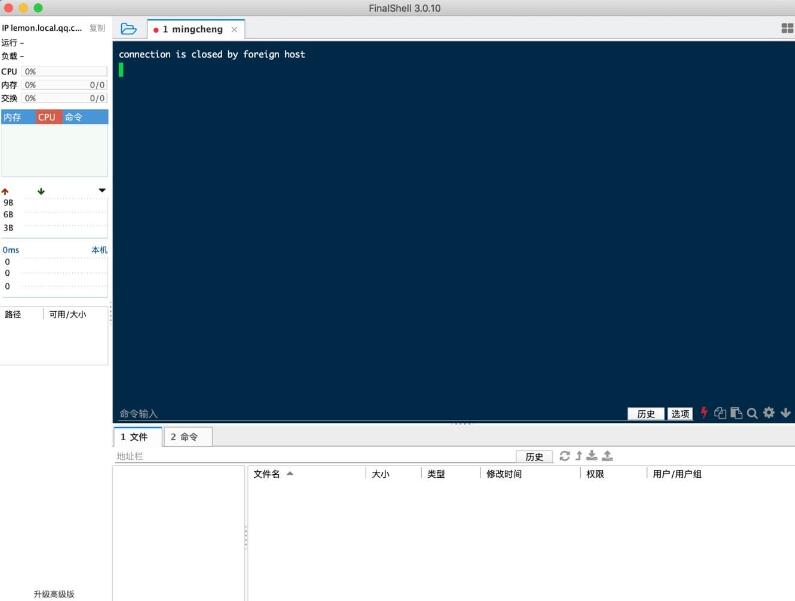The height and width of the screenshot is (601, 795).
Task: Open terminal settings gear icon
Action: [769, 412]
